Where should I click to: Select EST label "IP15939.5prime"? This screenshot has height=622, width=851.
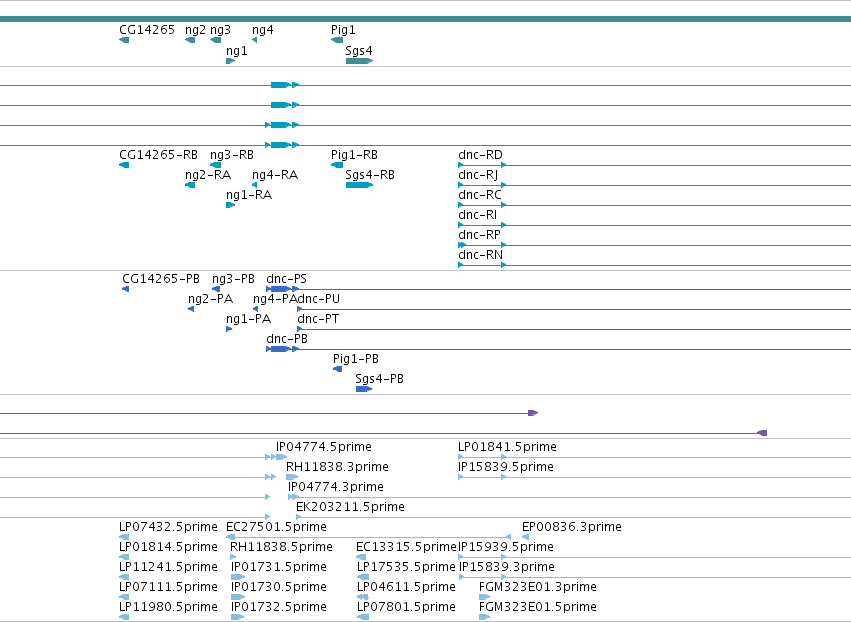[x=506, y=548]
